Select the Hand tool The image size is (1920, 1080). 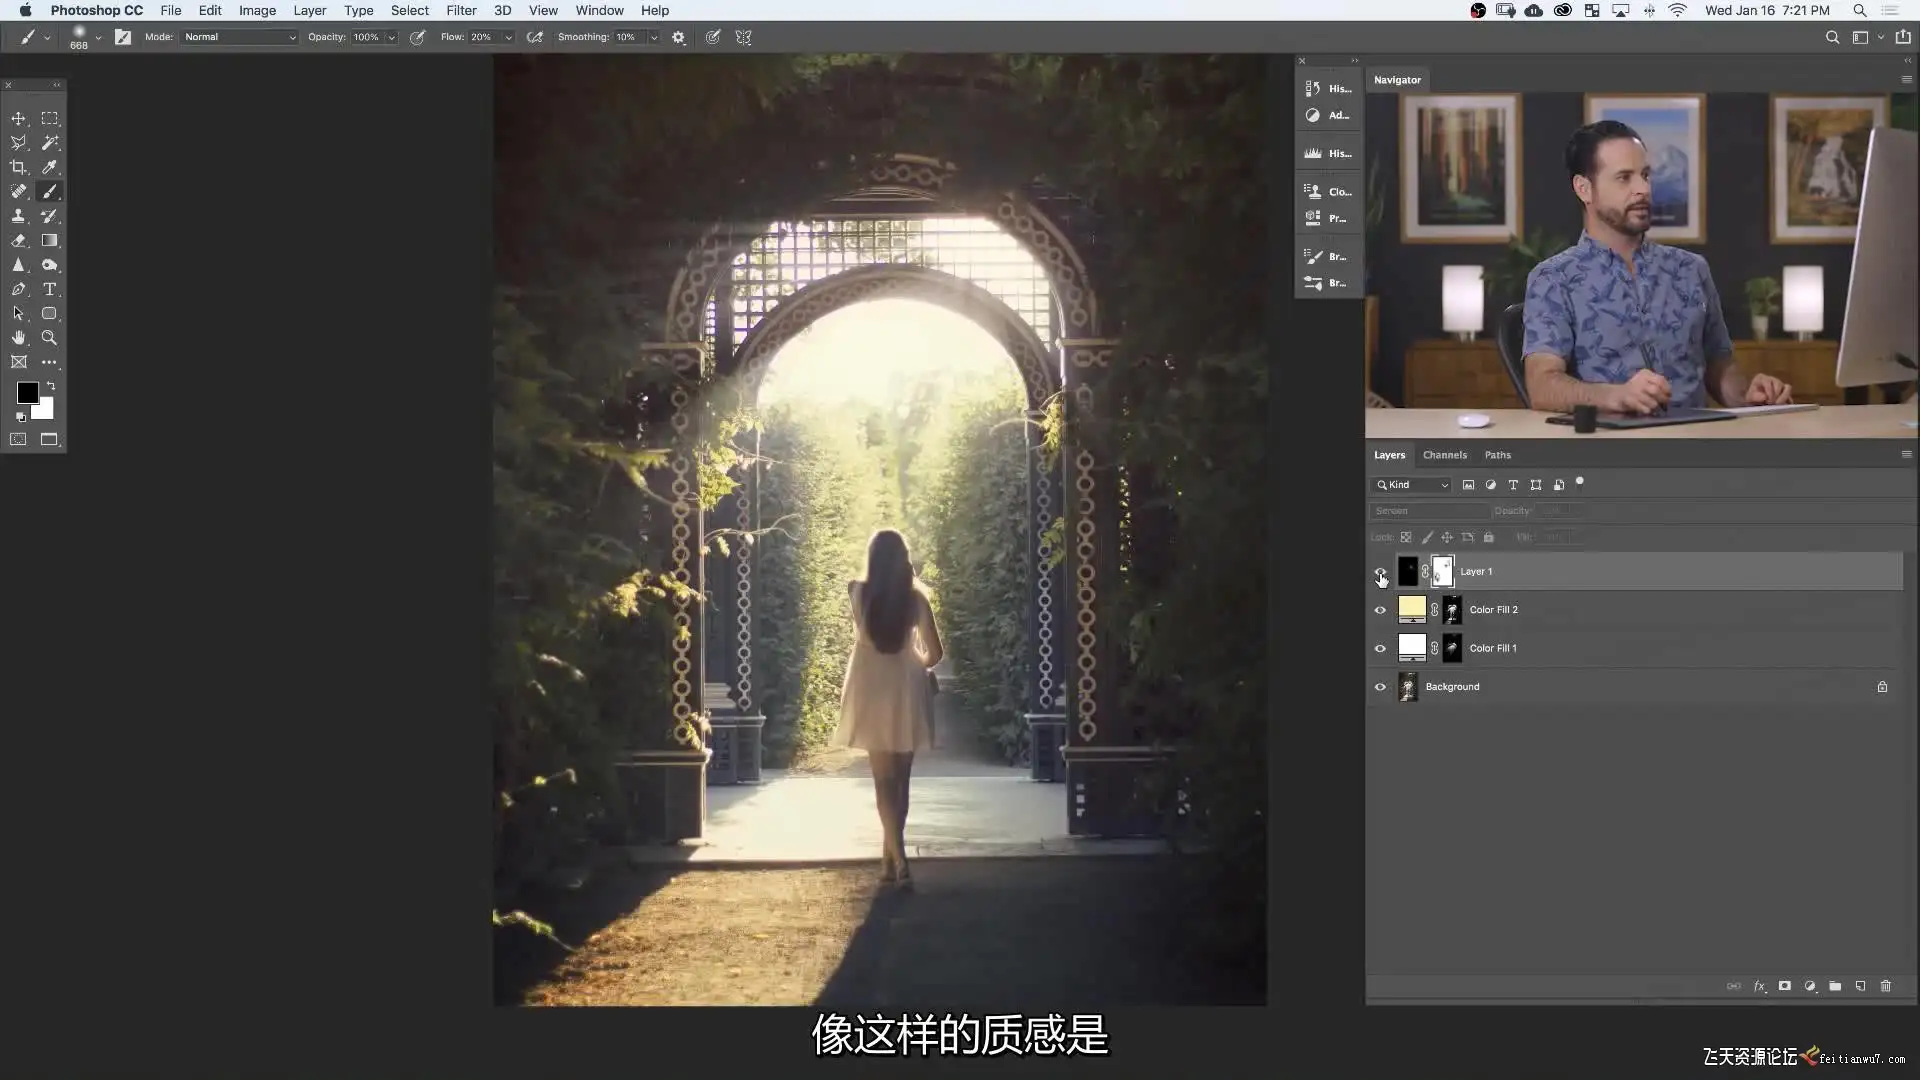[18, 338]
